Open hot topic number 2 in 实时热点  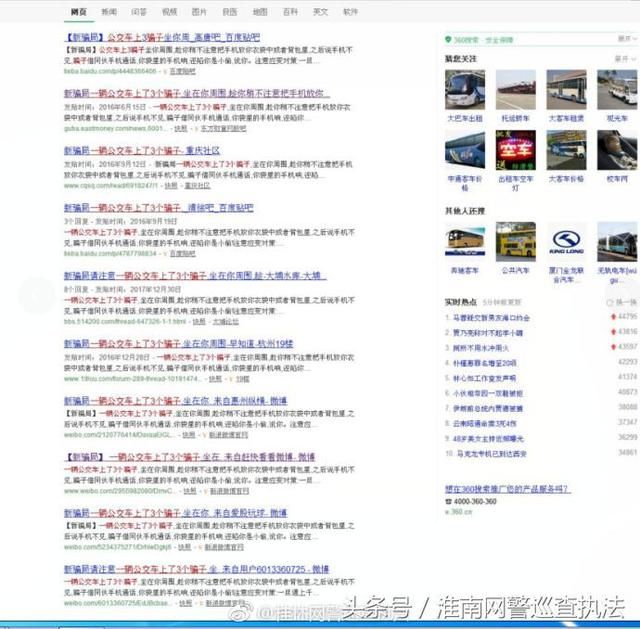(x=488, y=333)
